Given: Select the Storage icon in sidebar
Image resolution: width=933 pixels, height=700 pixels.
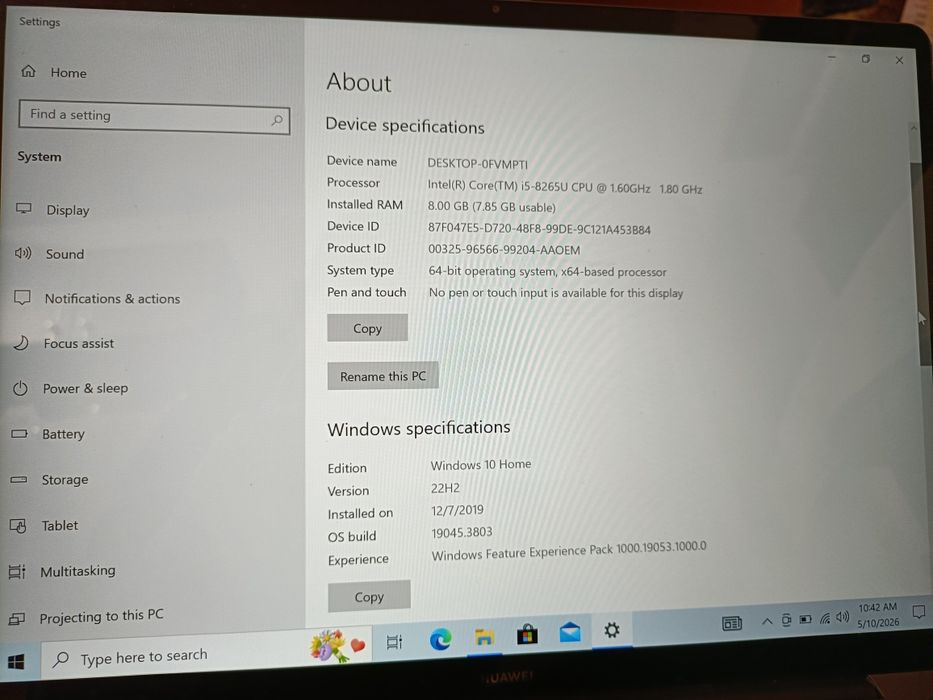Looking at the screenshot, I should coord(18,479).
